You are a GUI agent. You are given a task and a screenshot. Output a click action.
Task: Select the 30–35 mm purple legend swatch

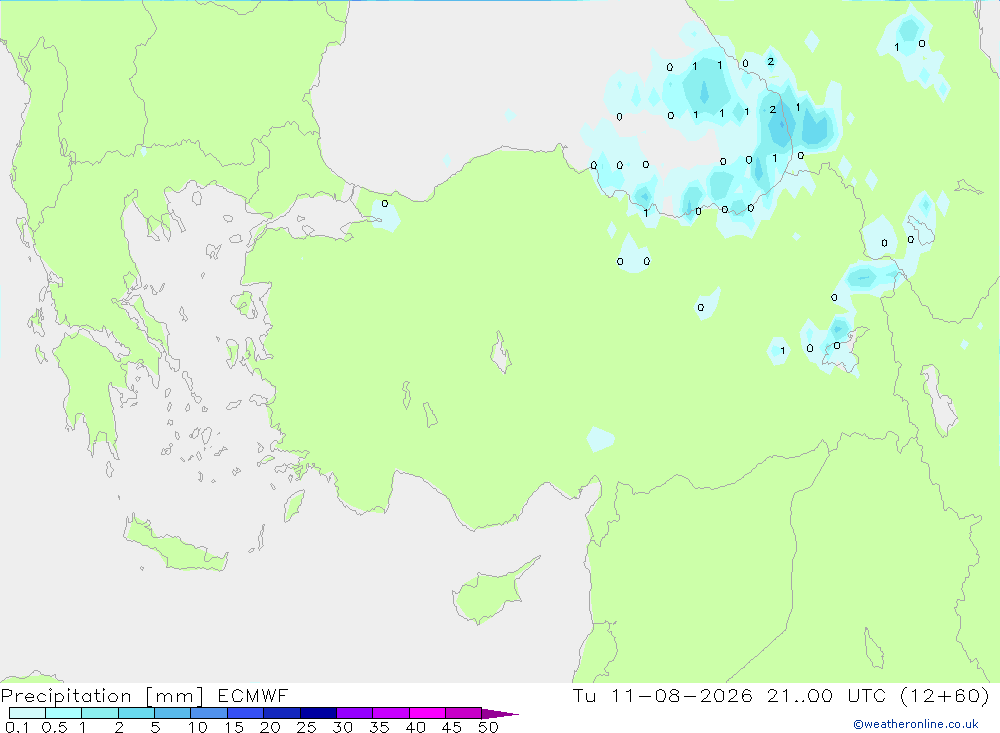tap(354, 713)
